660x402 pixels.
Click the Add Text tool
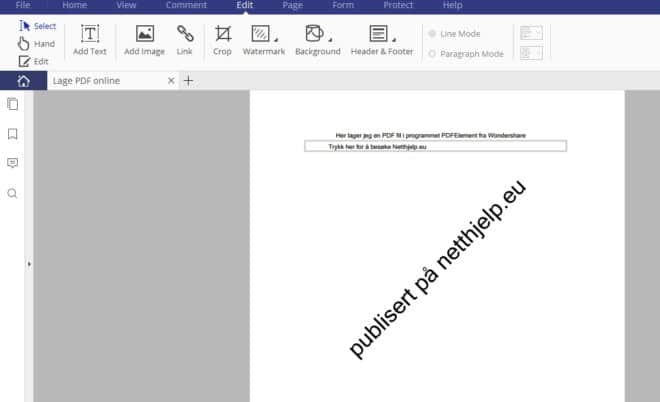[90, 40]
